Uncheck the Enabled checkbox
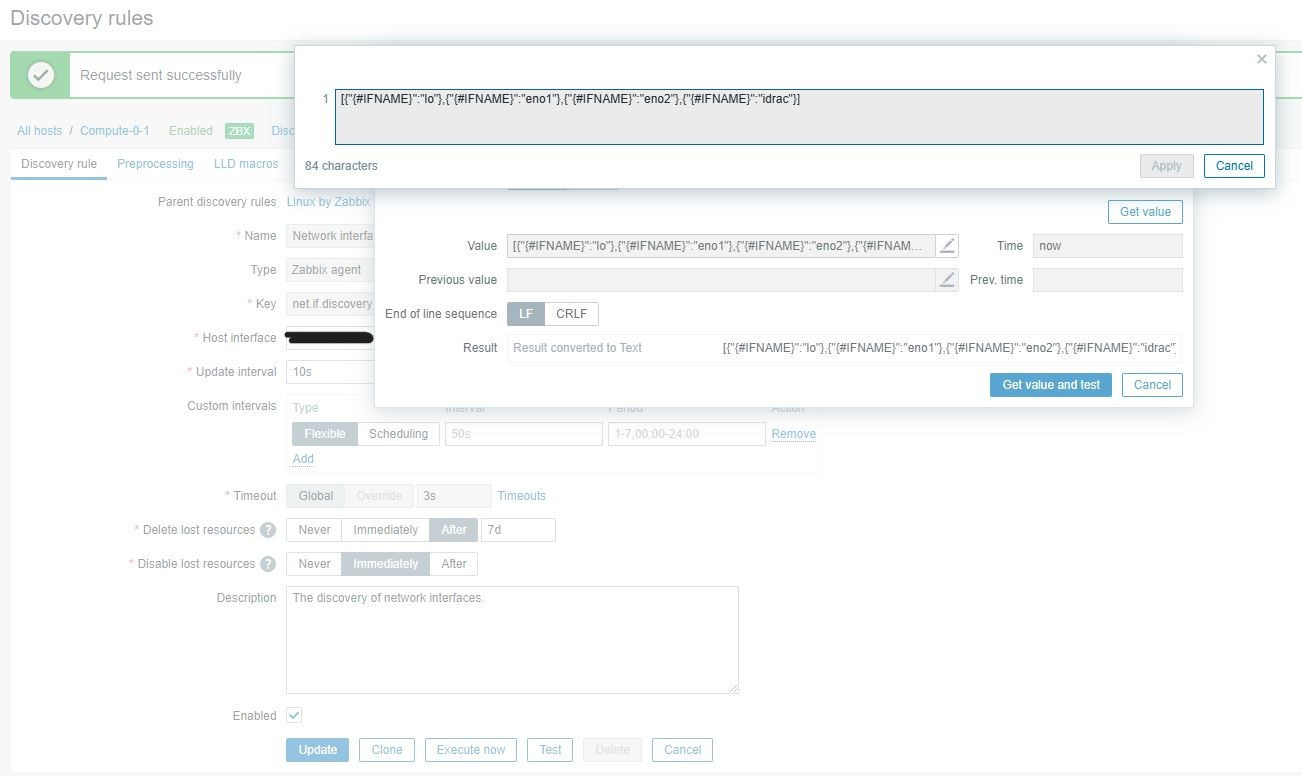 pyautogui.click(x=293, y=715)
